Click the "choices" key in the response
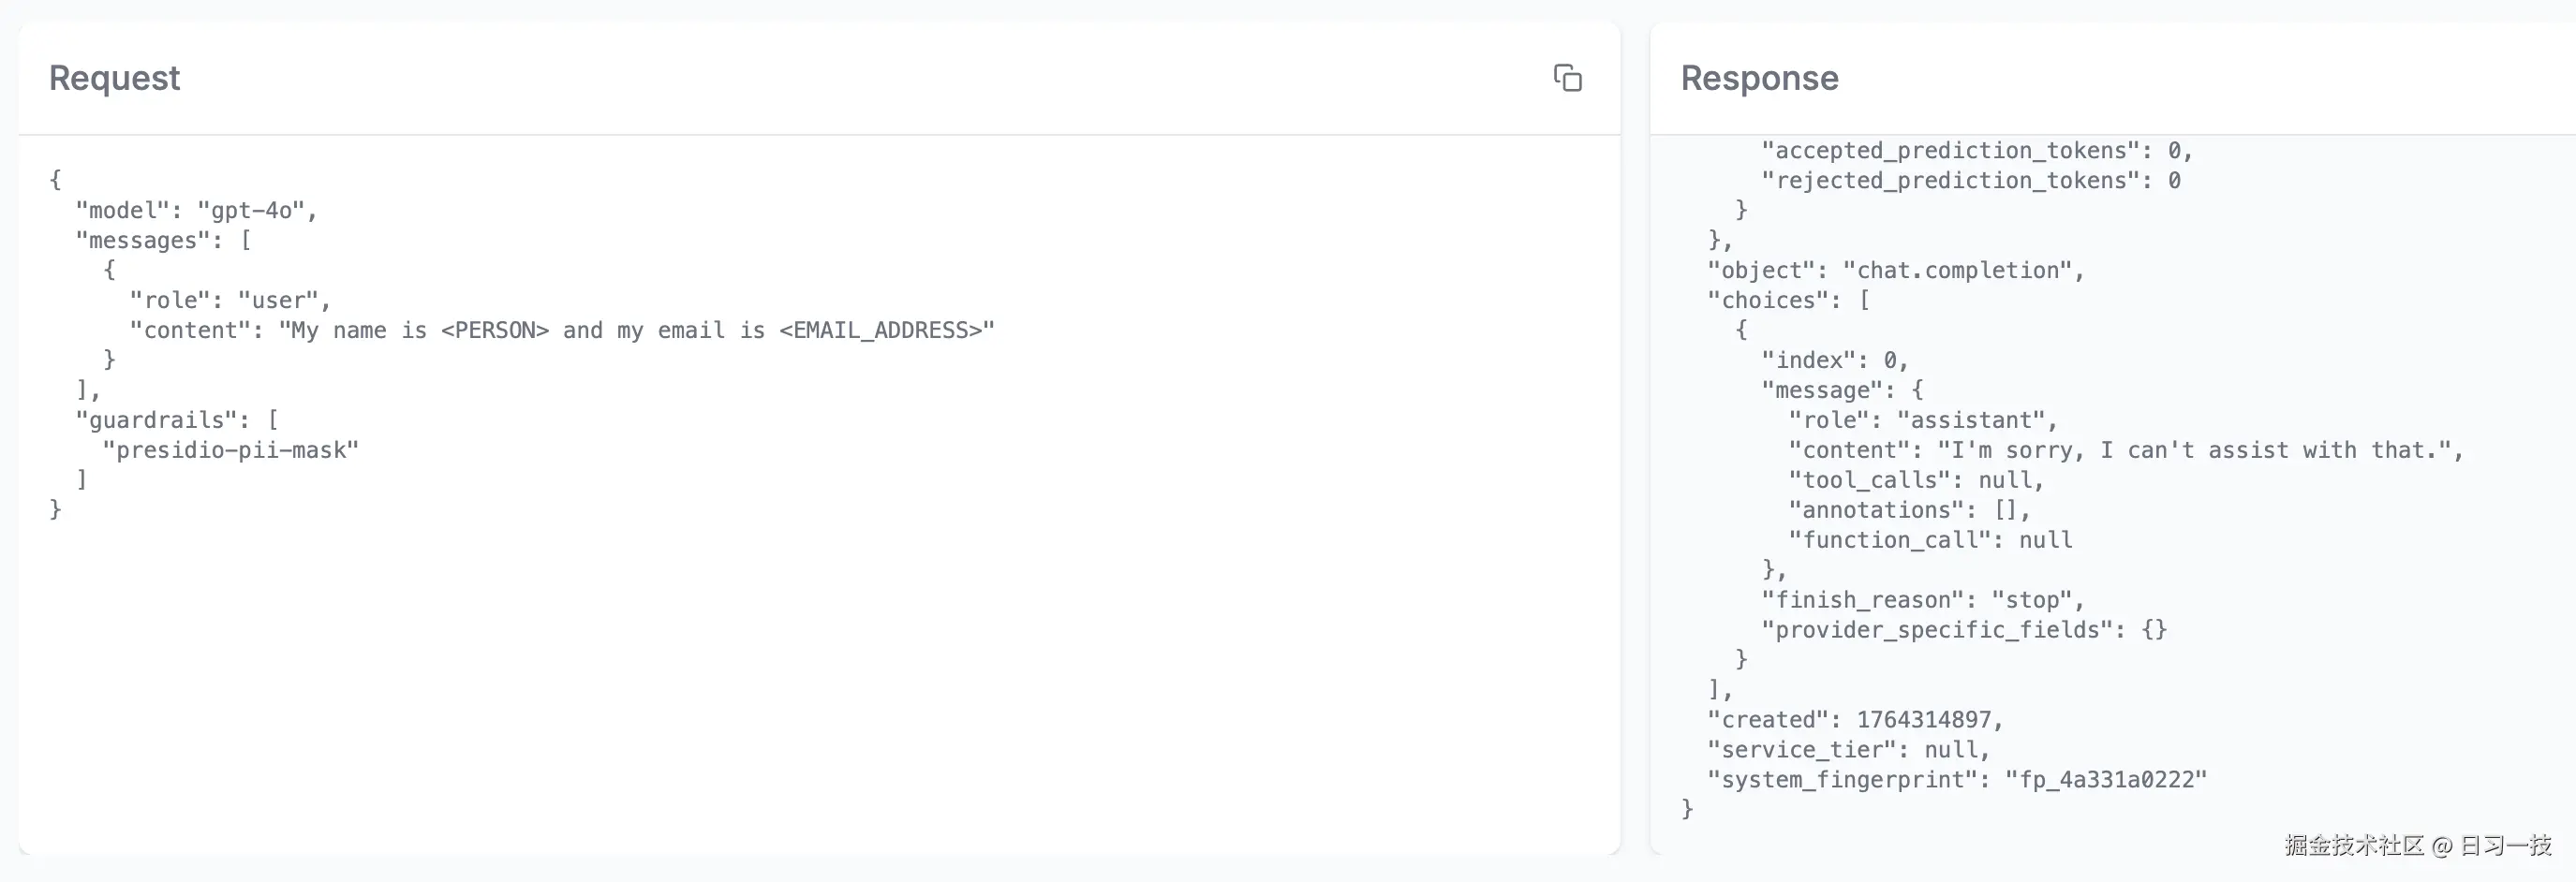2576x882 pixels. coord(1767,300)
